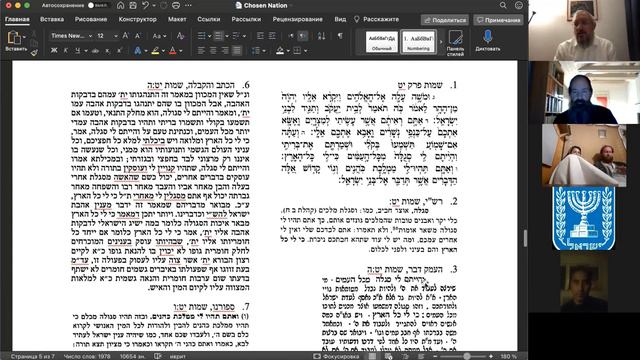Decrease font size with small A icon
The image size is (640, 360).
pos(138,36)
